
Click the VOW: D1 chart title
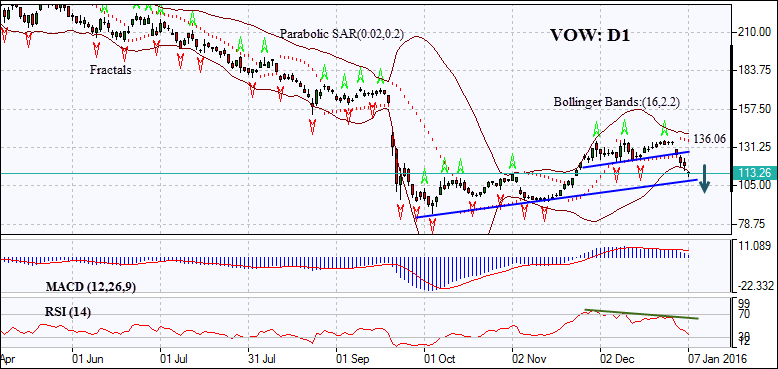[x=589, y=36]
